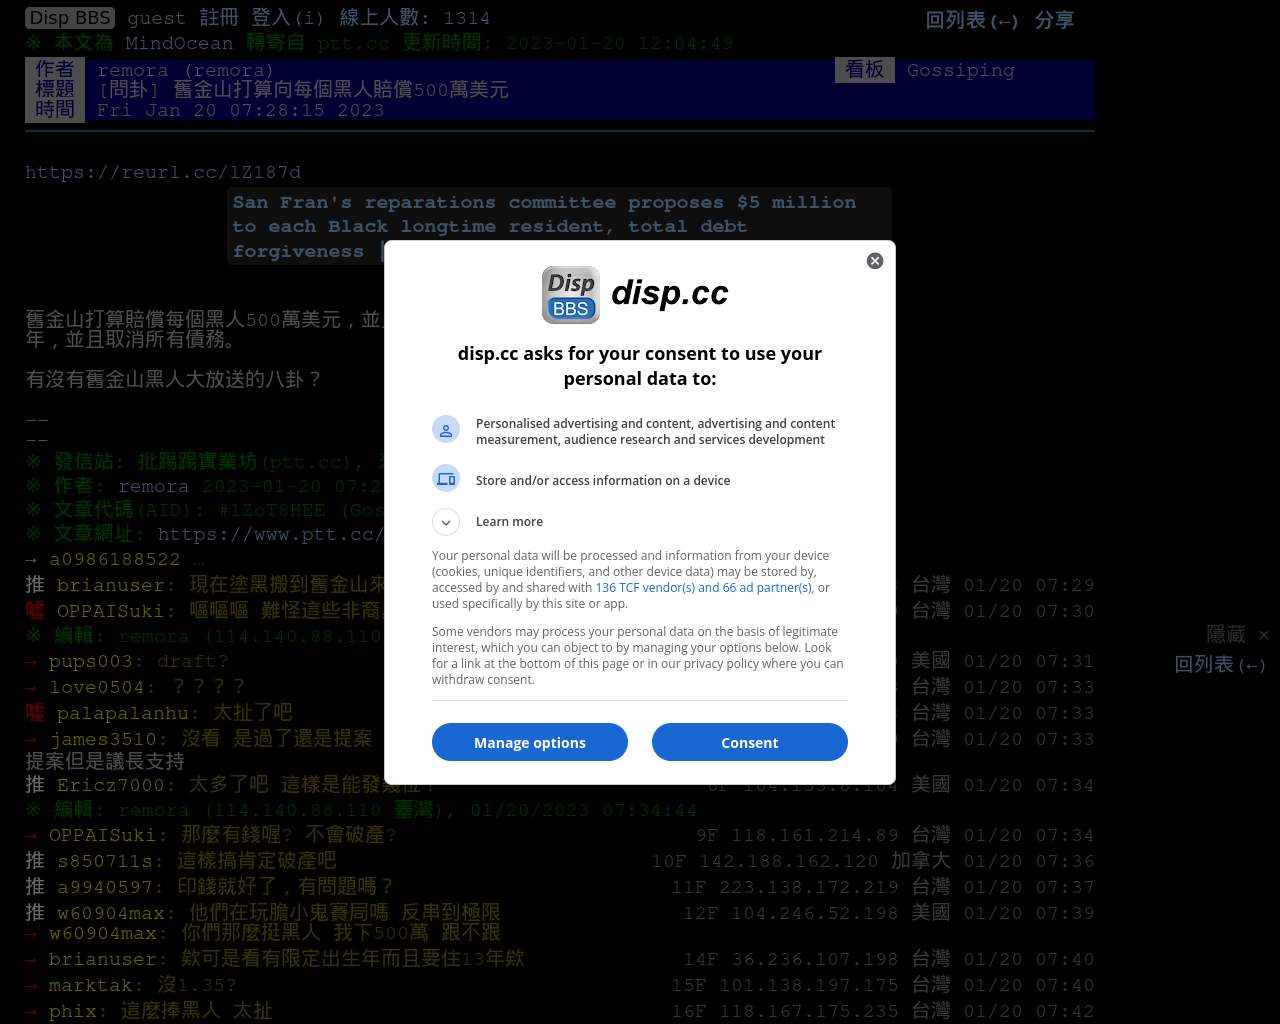
Task: Click the 線上人數: 1314 counter
Action: tap(415, 18)
